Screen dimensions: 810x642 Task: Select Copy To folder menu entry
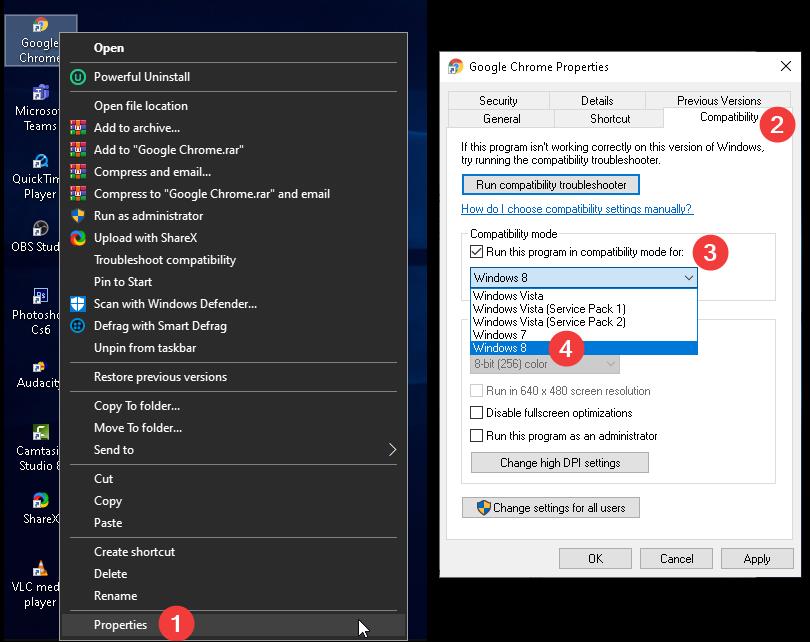coord(233,405)
